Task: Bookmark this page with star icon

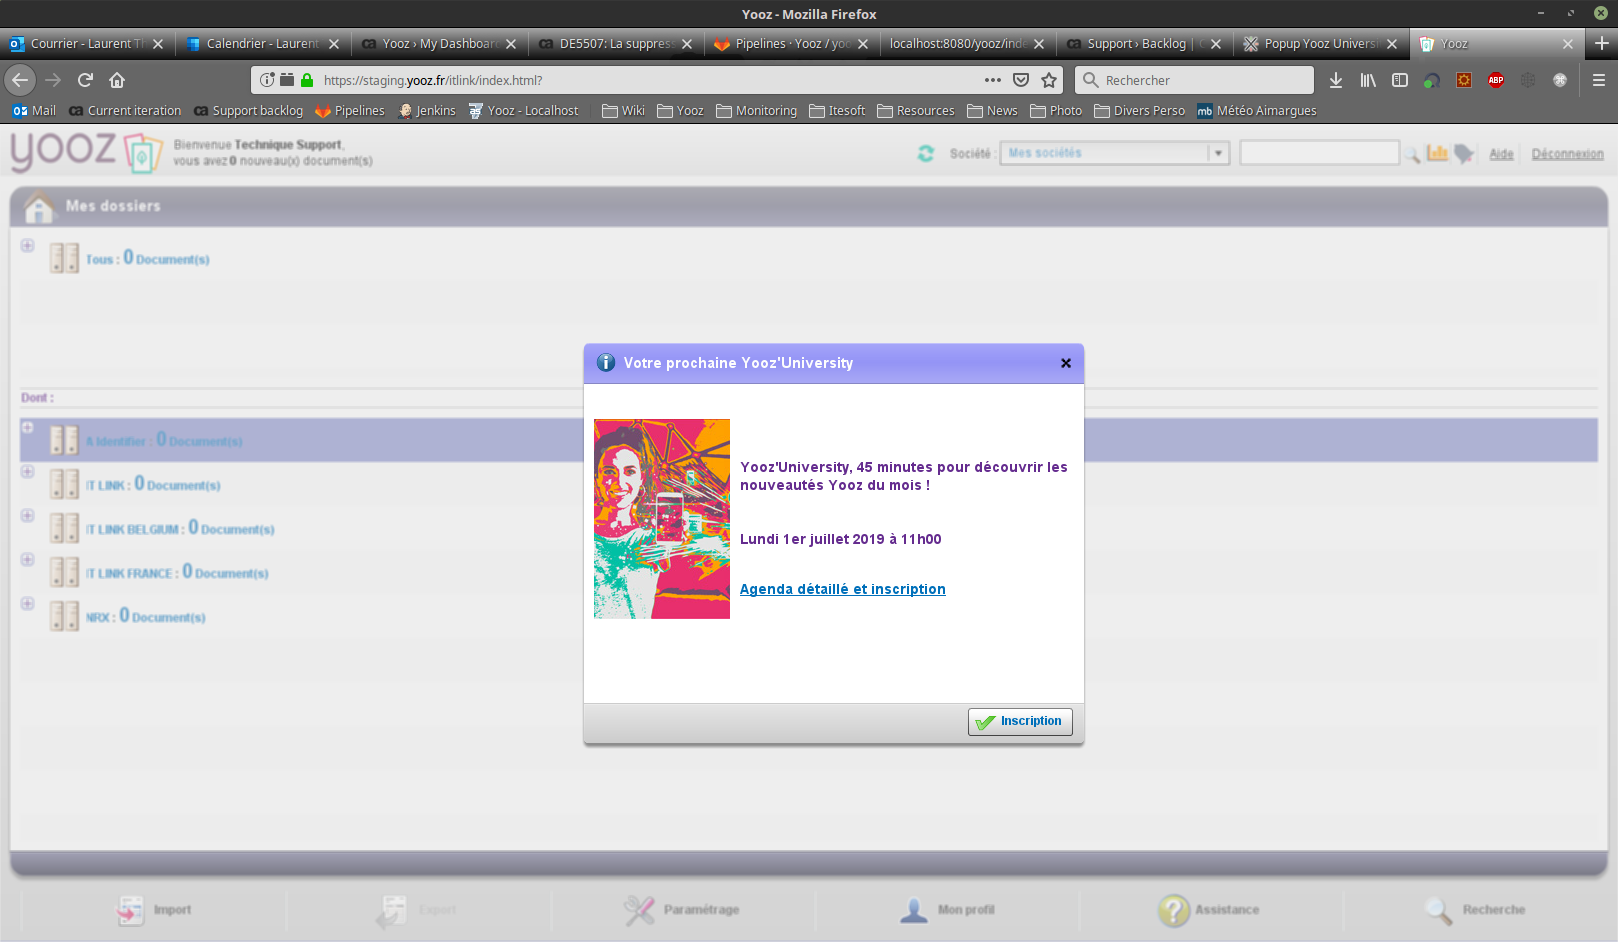Action: [x=1049, y=80]
